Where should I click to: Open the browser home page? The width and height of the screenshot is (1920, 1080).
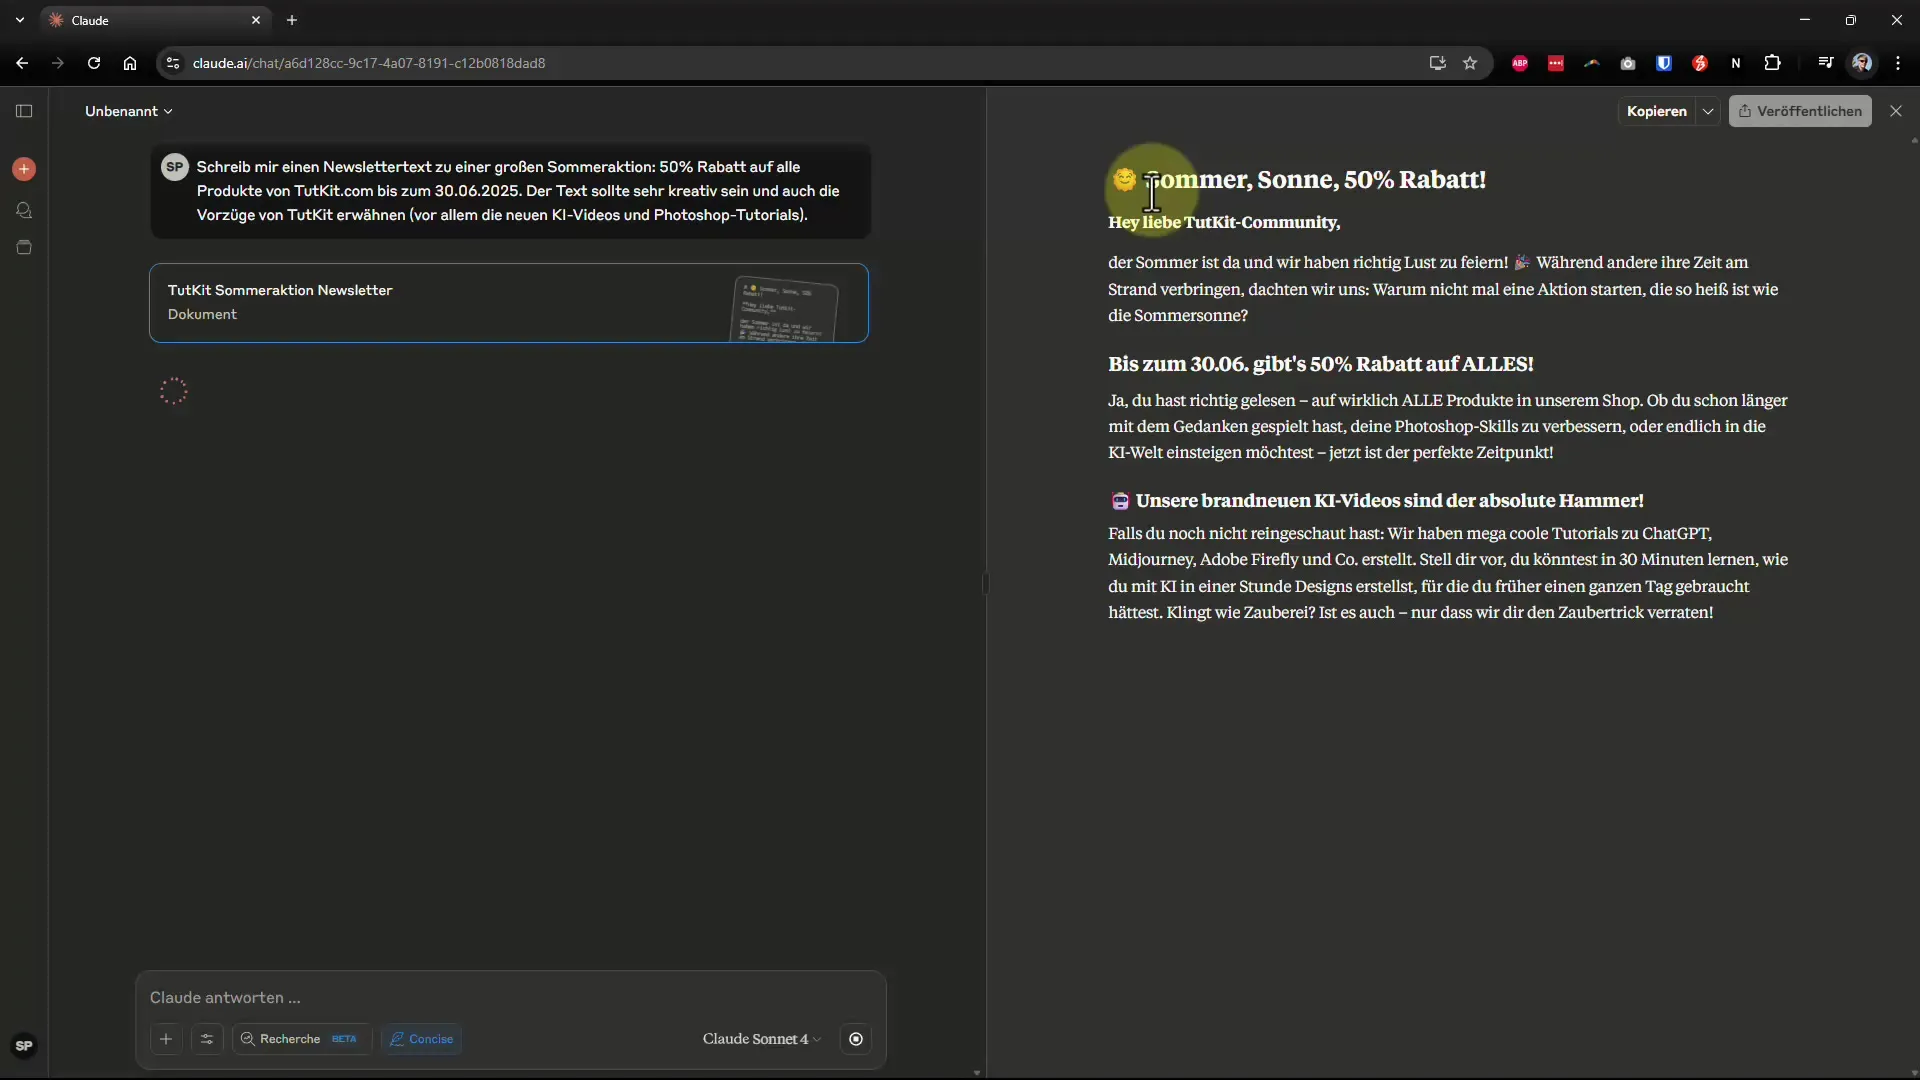tap(130, 63)
